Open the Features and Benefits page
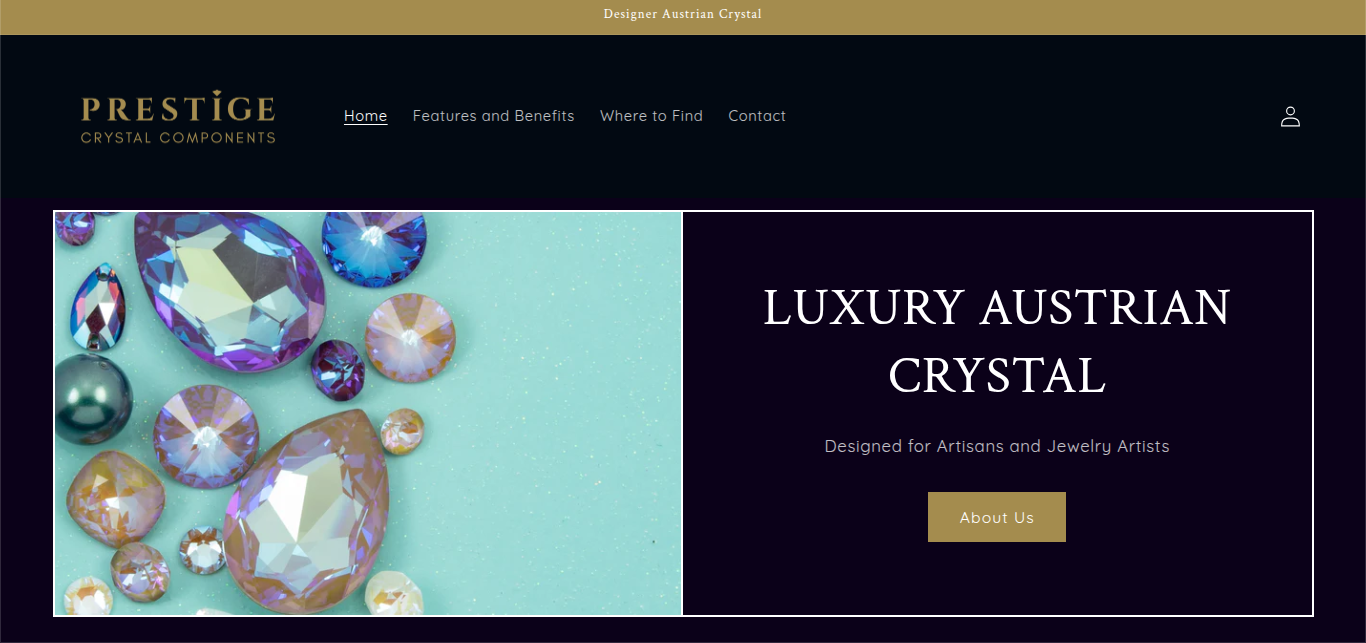 click(x=493, y=116)
